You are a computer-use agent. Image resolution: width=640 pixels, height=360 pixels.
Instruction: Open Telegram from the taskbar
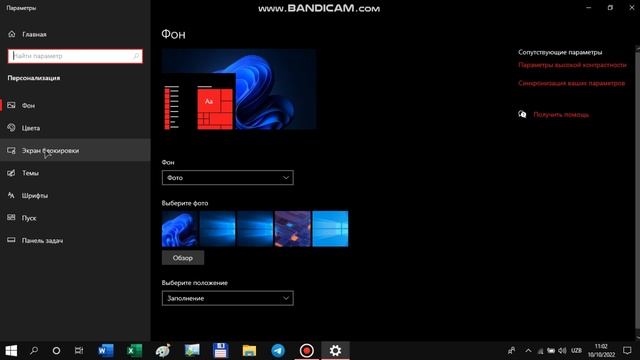click(278, 351)
